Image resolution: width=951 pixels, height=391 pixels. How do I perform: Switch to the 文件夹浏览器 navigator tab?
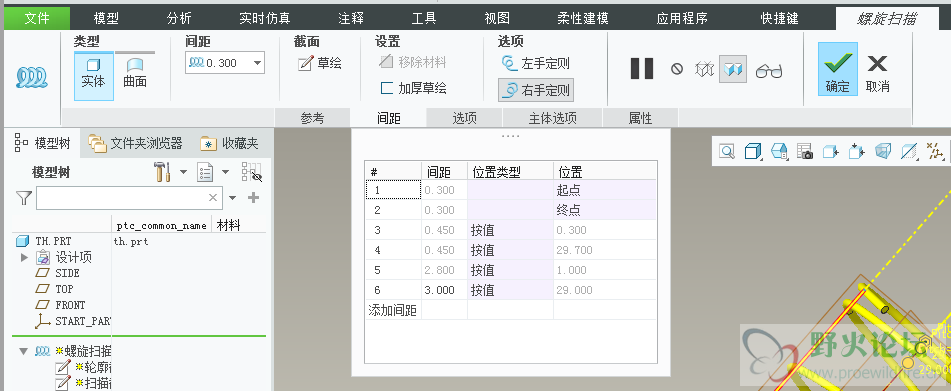click(x=135, y=144)
